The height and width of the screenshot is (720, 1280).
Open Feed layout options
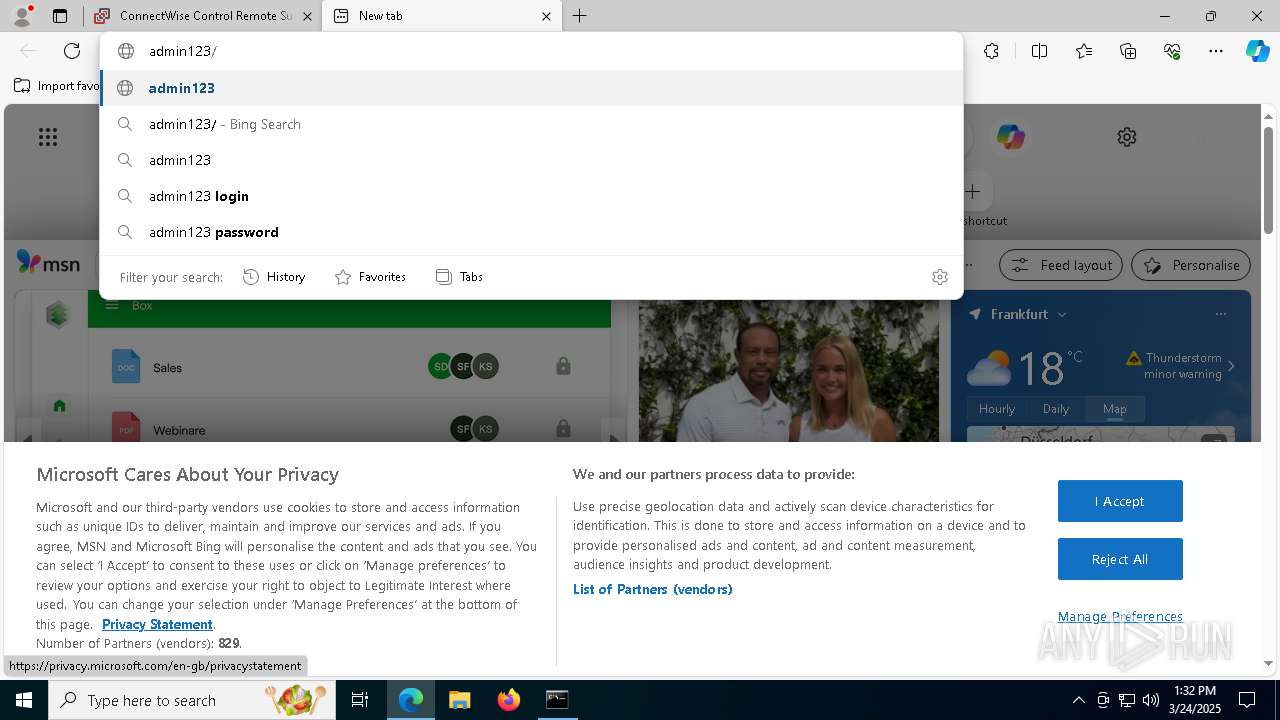click(x=1061, y=265)
